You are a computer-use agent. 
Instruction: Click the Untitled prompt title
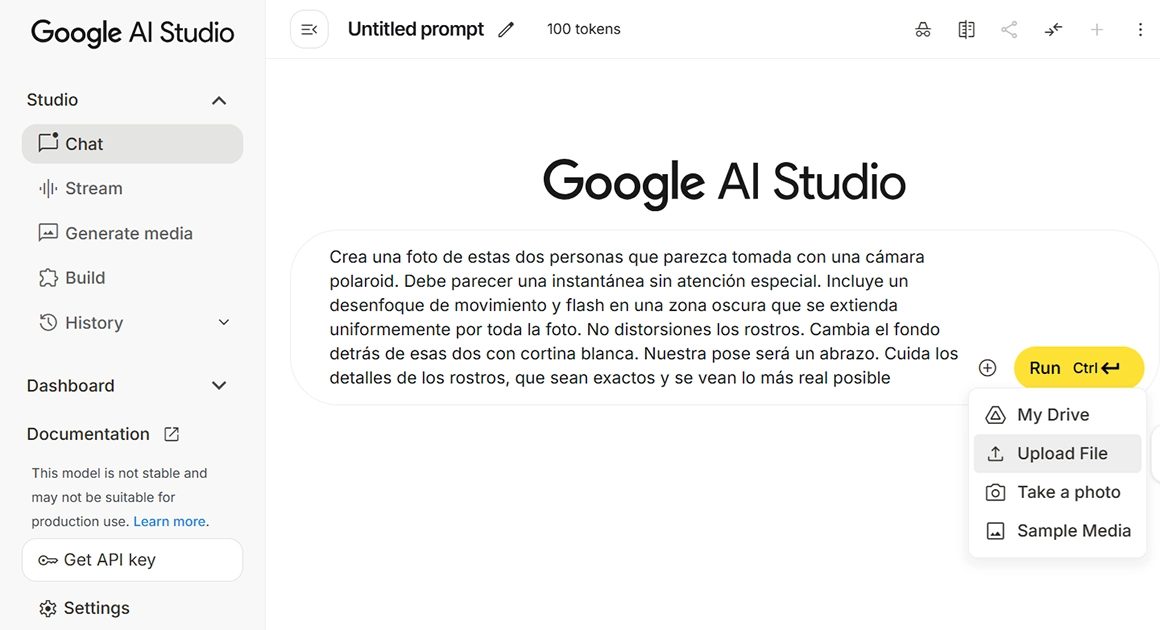pyautogui.click(x=416, y=30)
